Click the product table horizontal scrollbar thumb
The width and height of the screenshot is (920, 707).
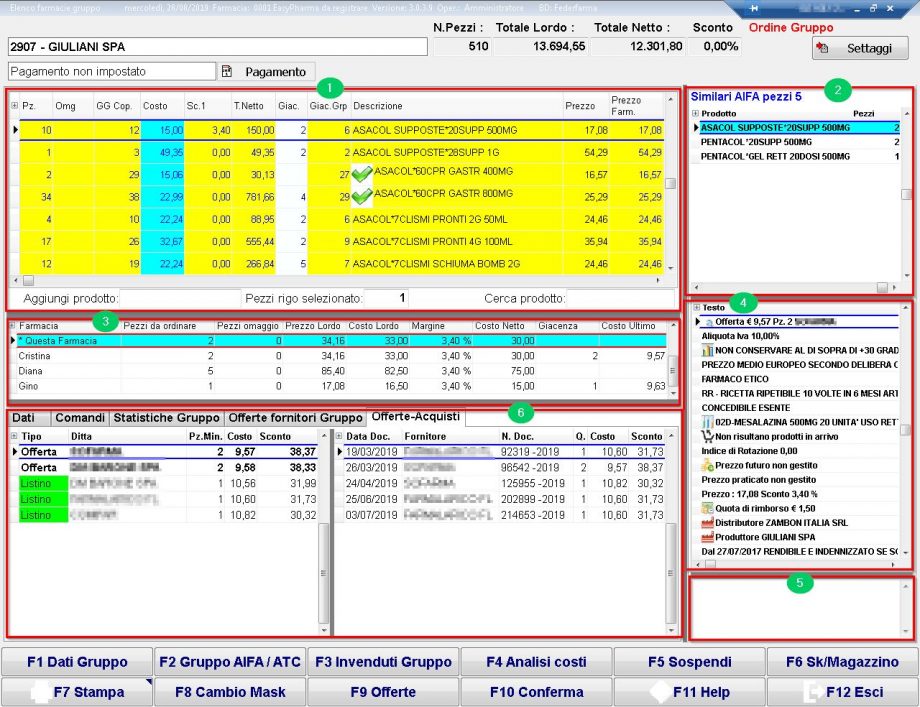click(28, 281)
